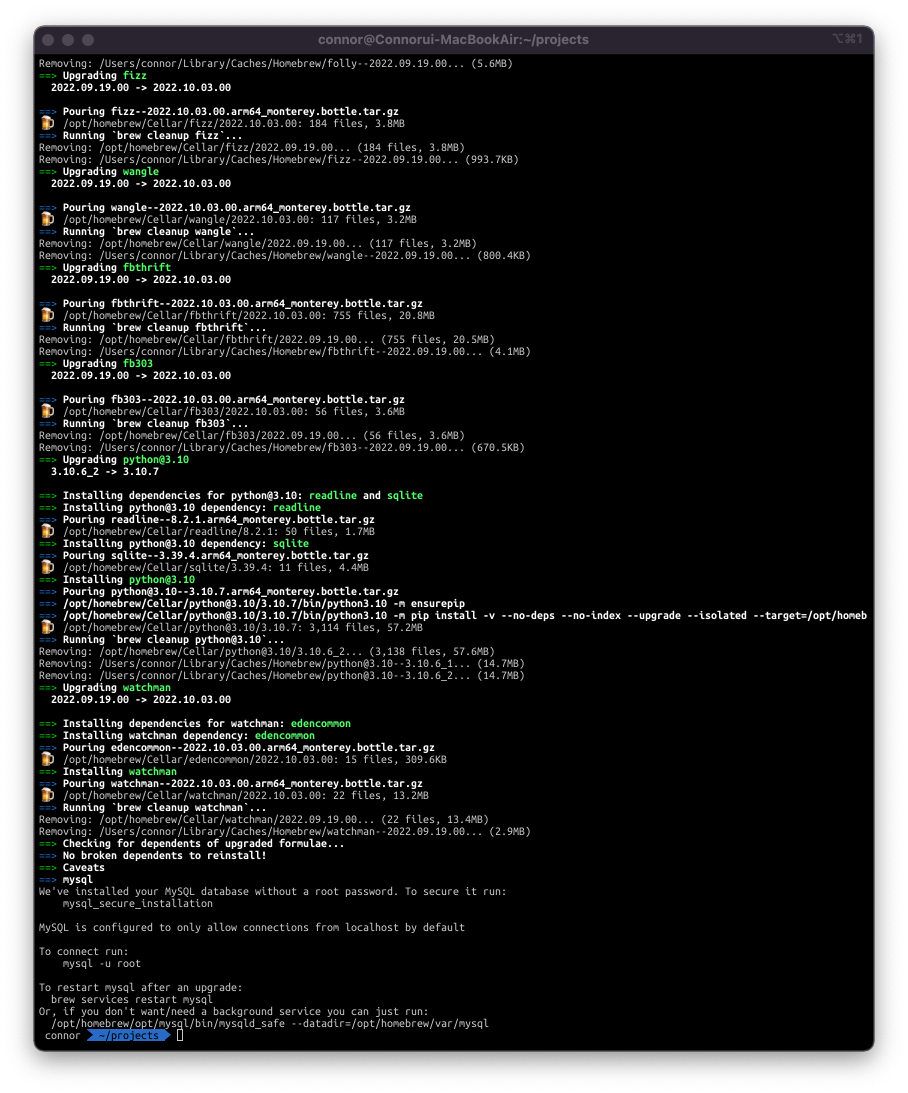Click the 'brew services restart mysql' command
This screenshot has width=908, height=1093.
pyautogui.click(x=132, y=1000)
